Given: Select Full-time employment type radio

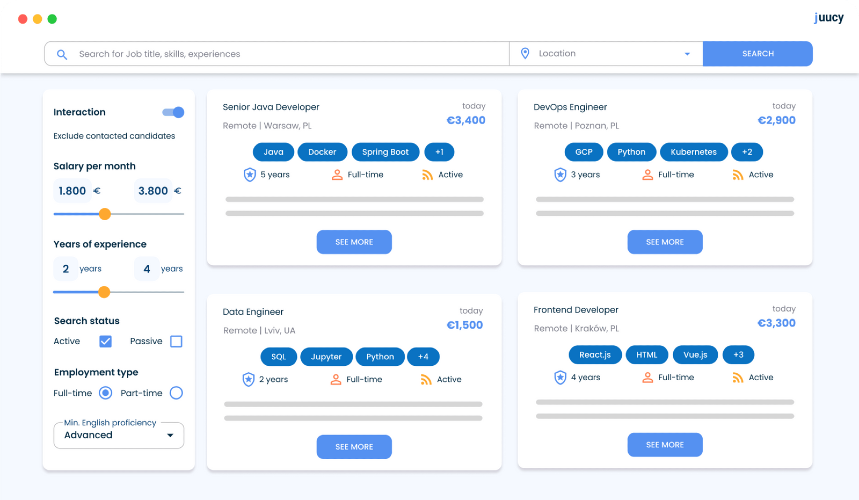Looking at the screenshot, I should 106,393.
